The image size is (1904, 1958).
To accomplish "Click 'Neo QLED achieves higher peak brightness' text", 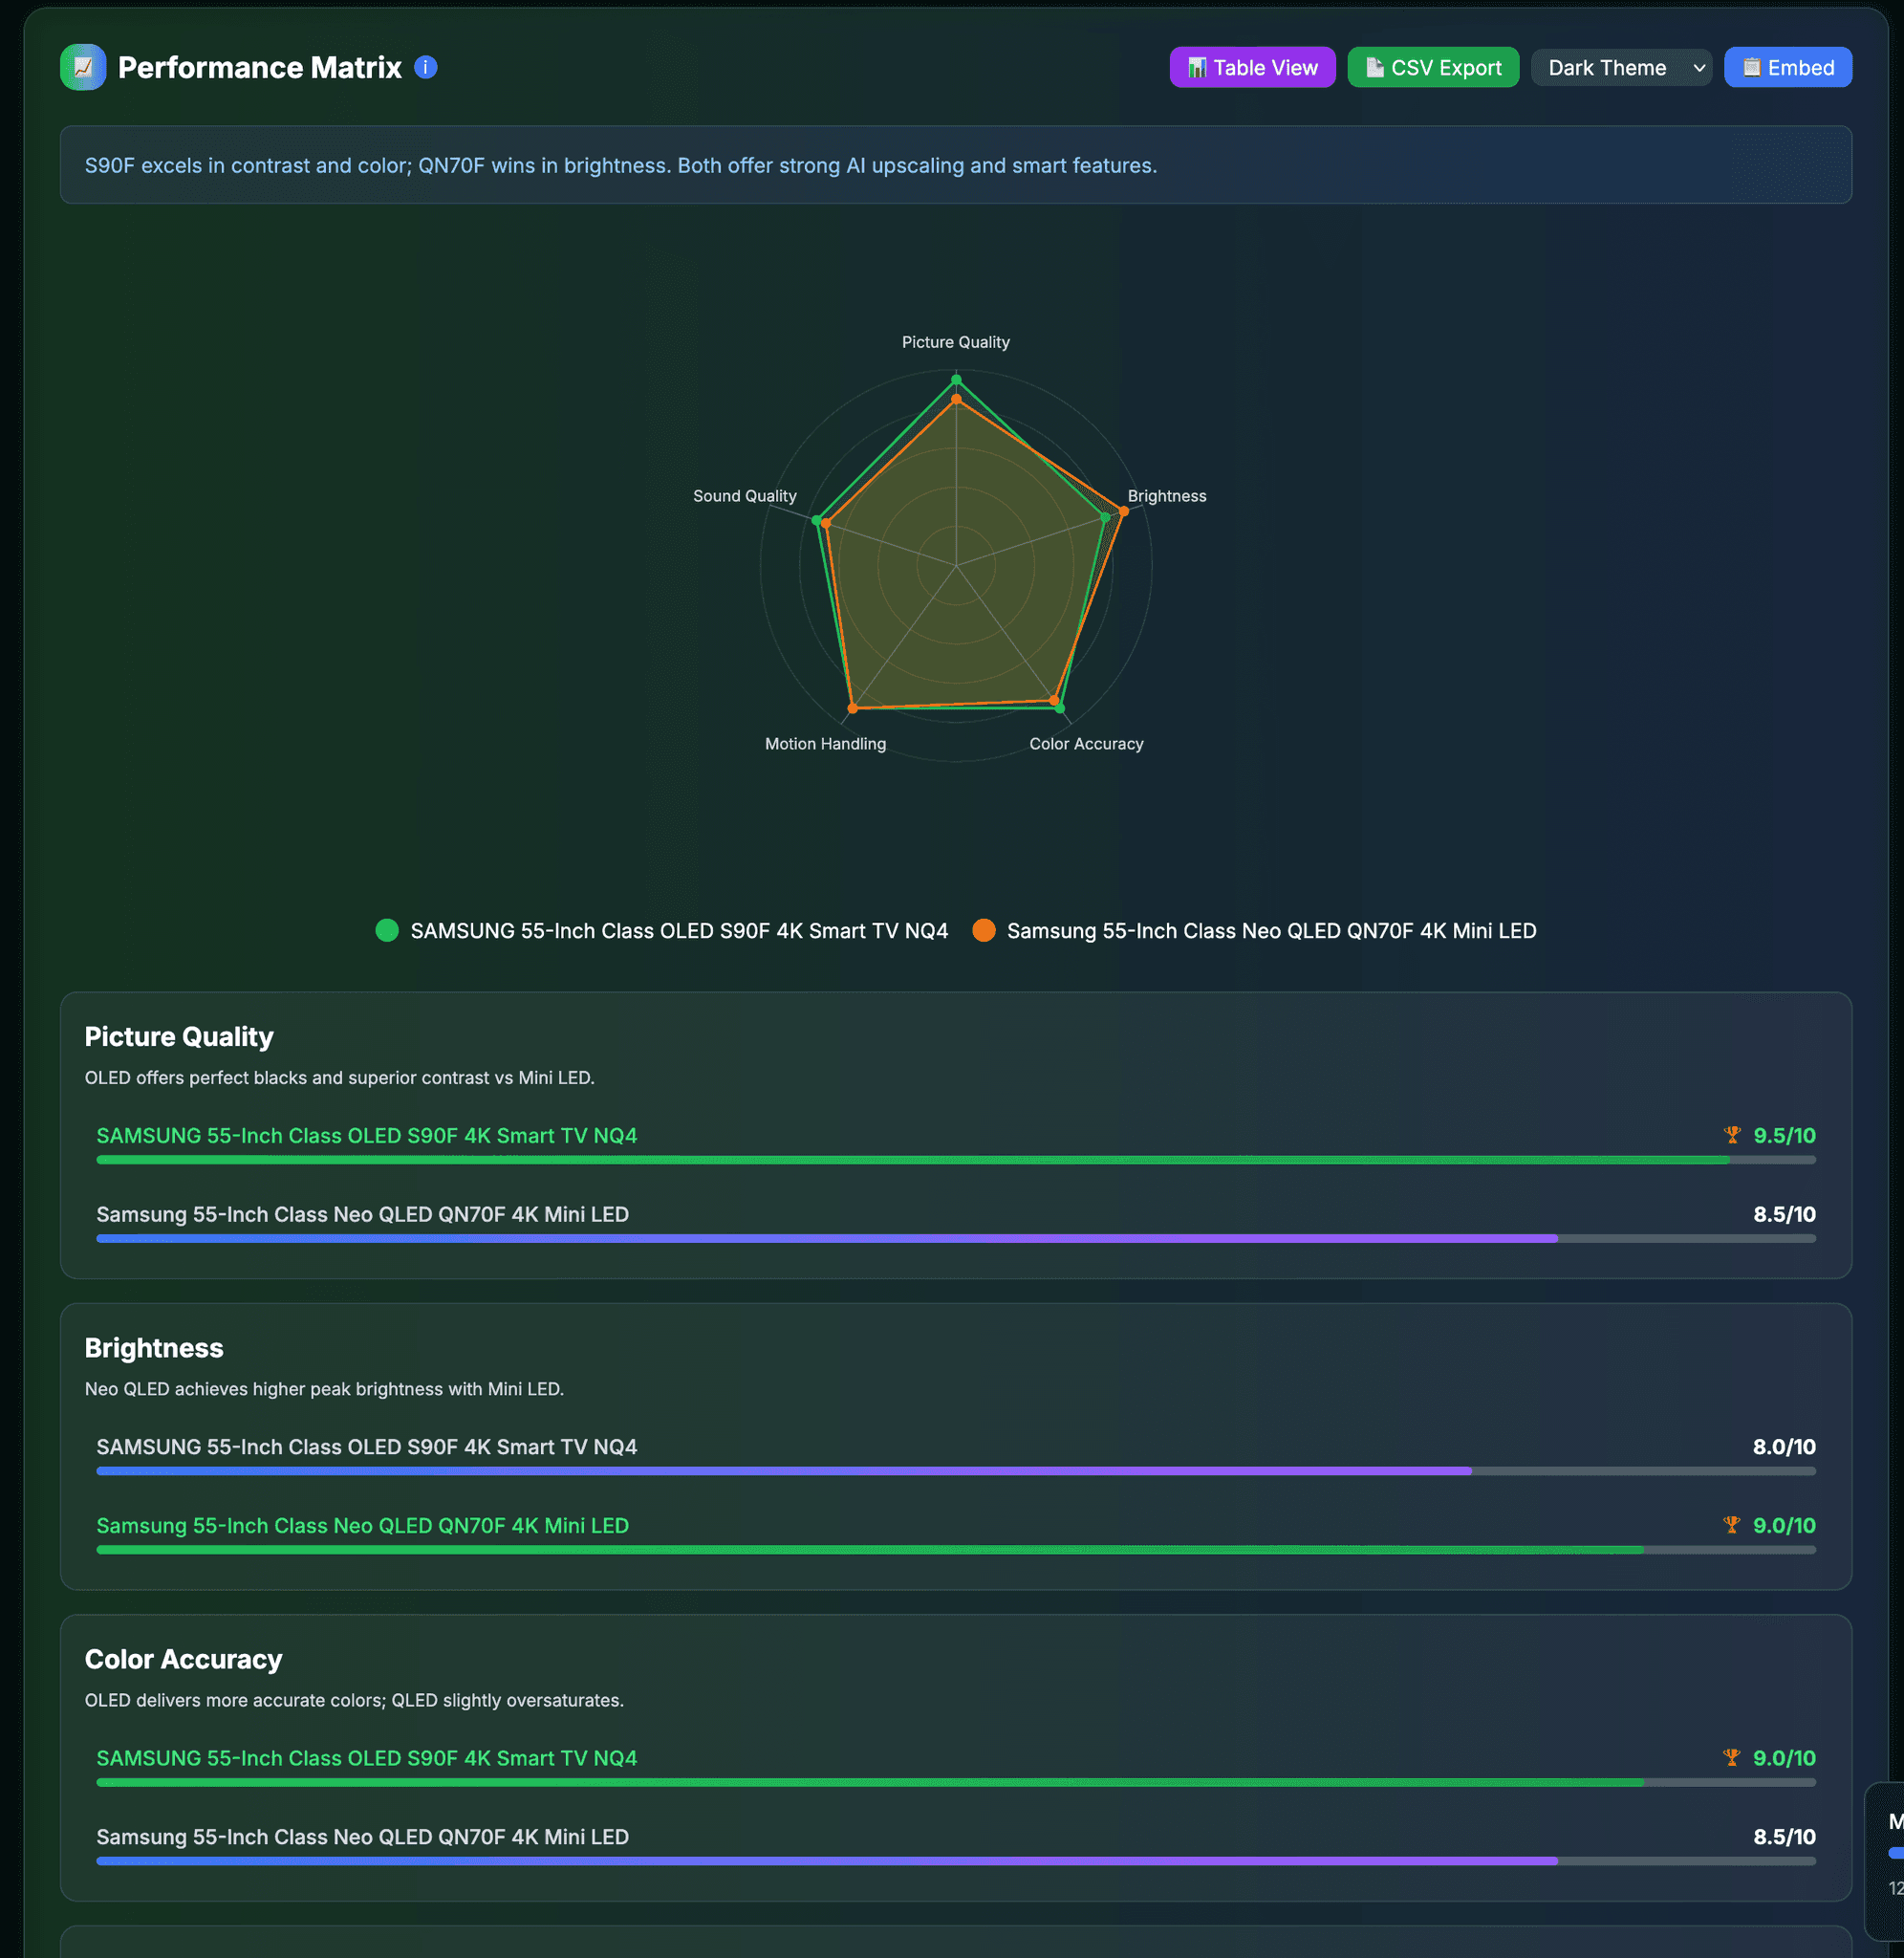I will [x=324, y=1389].
